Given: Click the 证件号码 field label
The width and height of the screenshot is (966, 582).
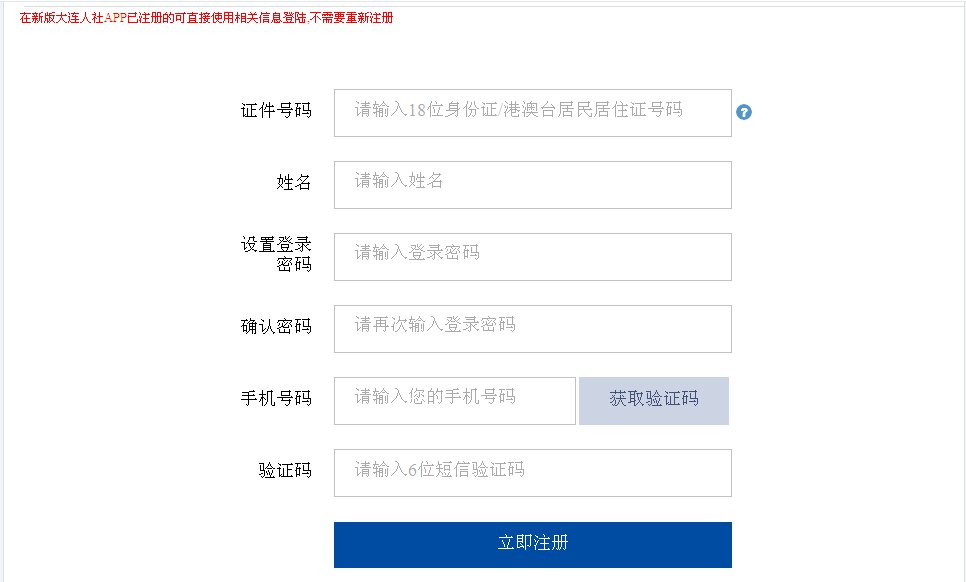Looking at the screenshot, I should click(x=276, y=111).
